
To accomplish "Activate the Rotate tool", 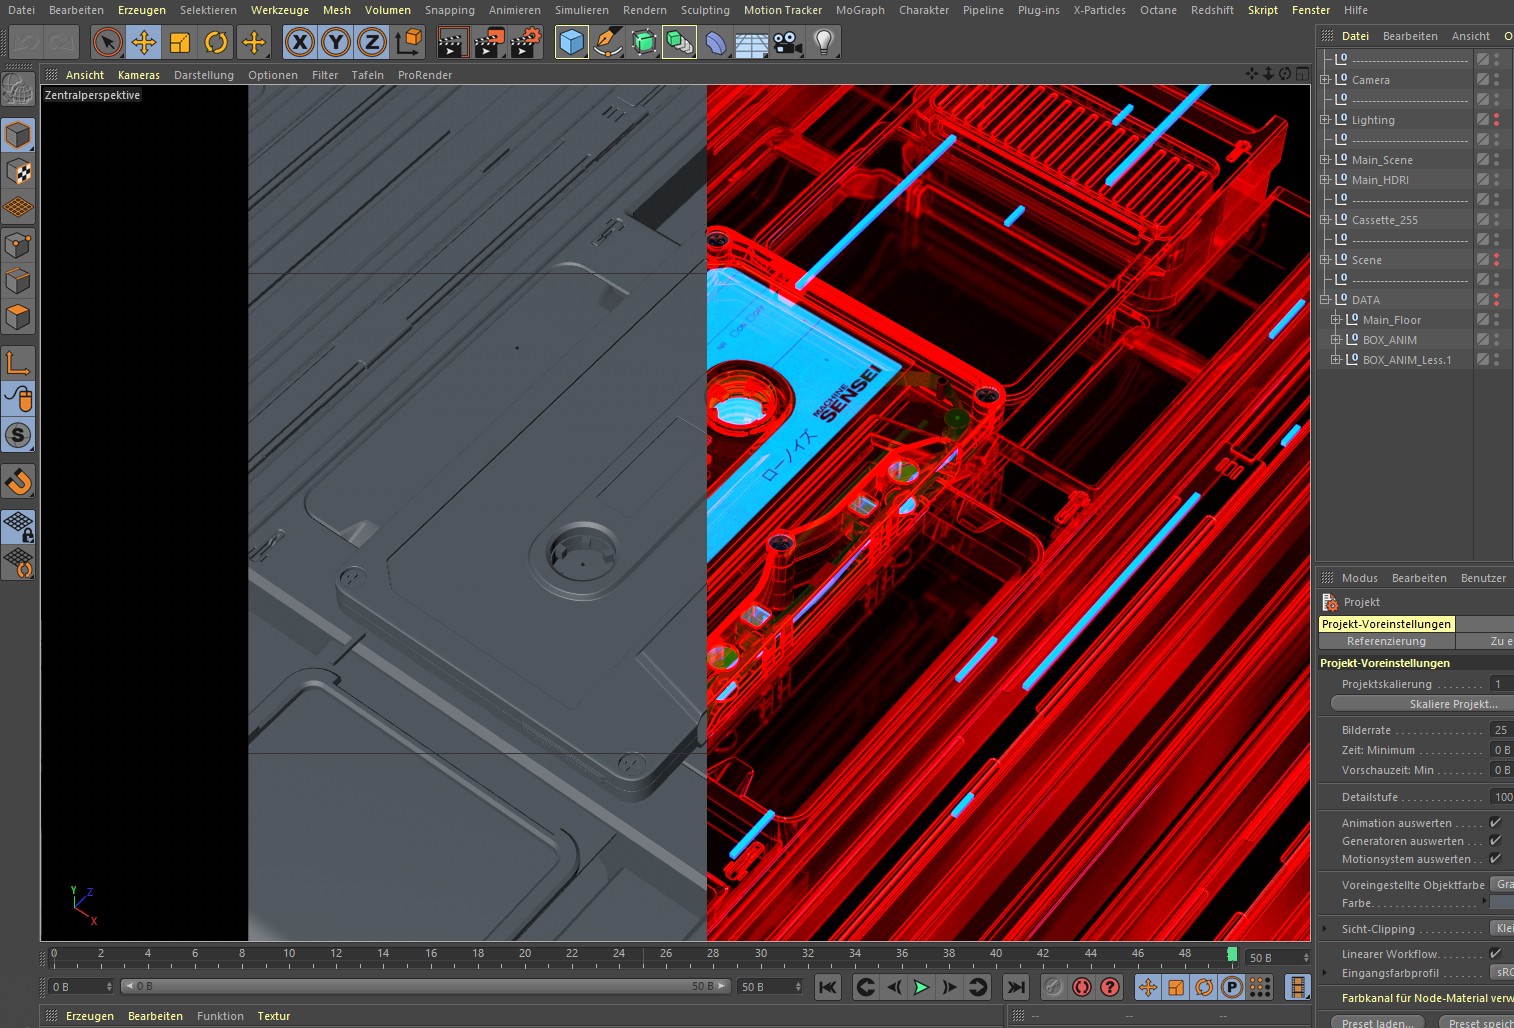I will point(216,42).
